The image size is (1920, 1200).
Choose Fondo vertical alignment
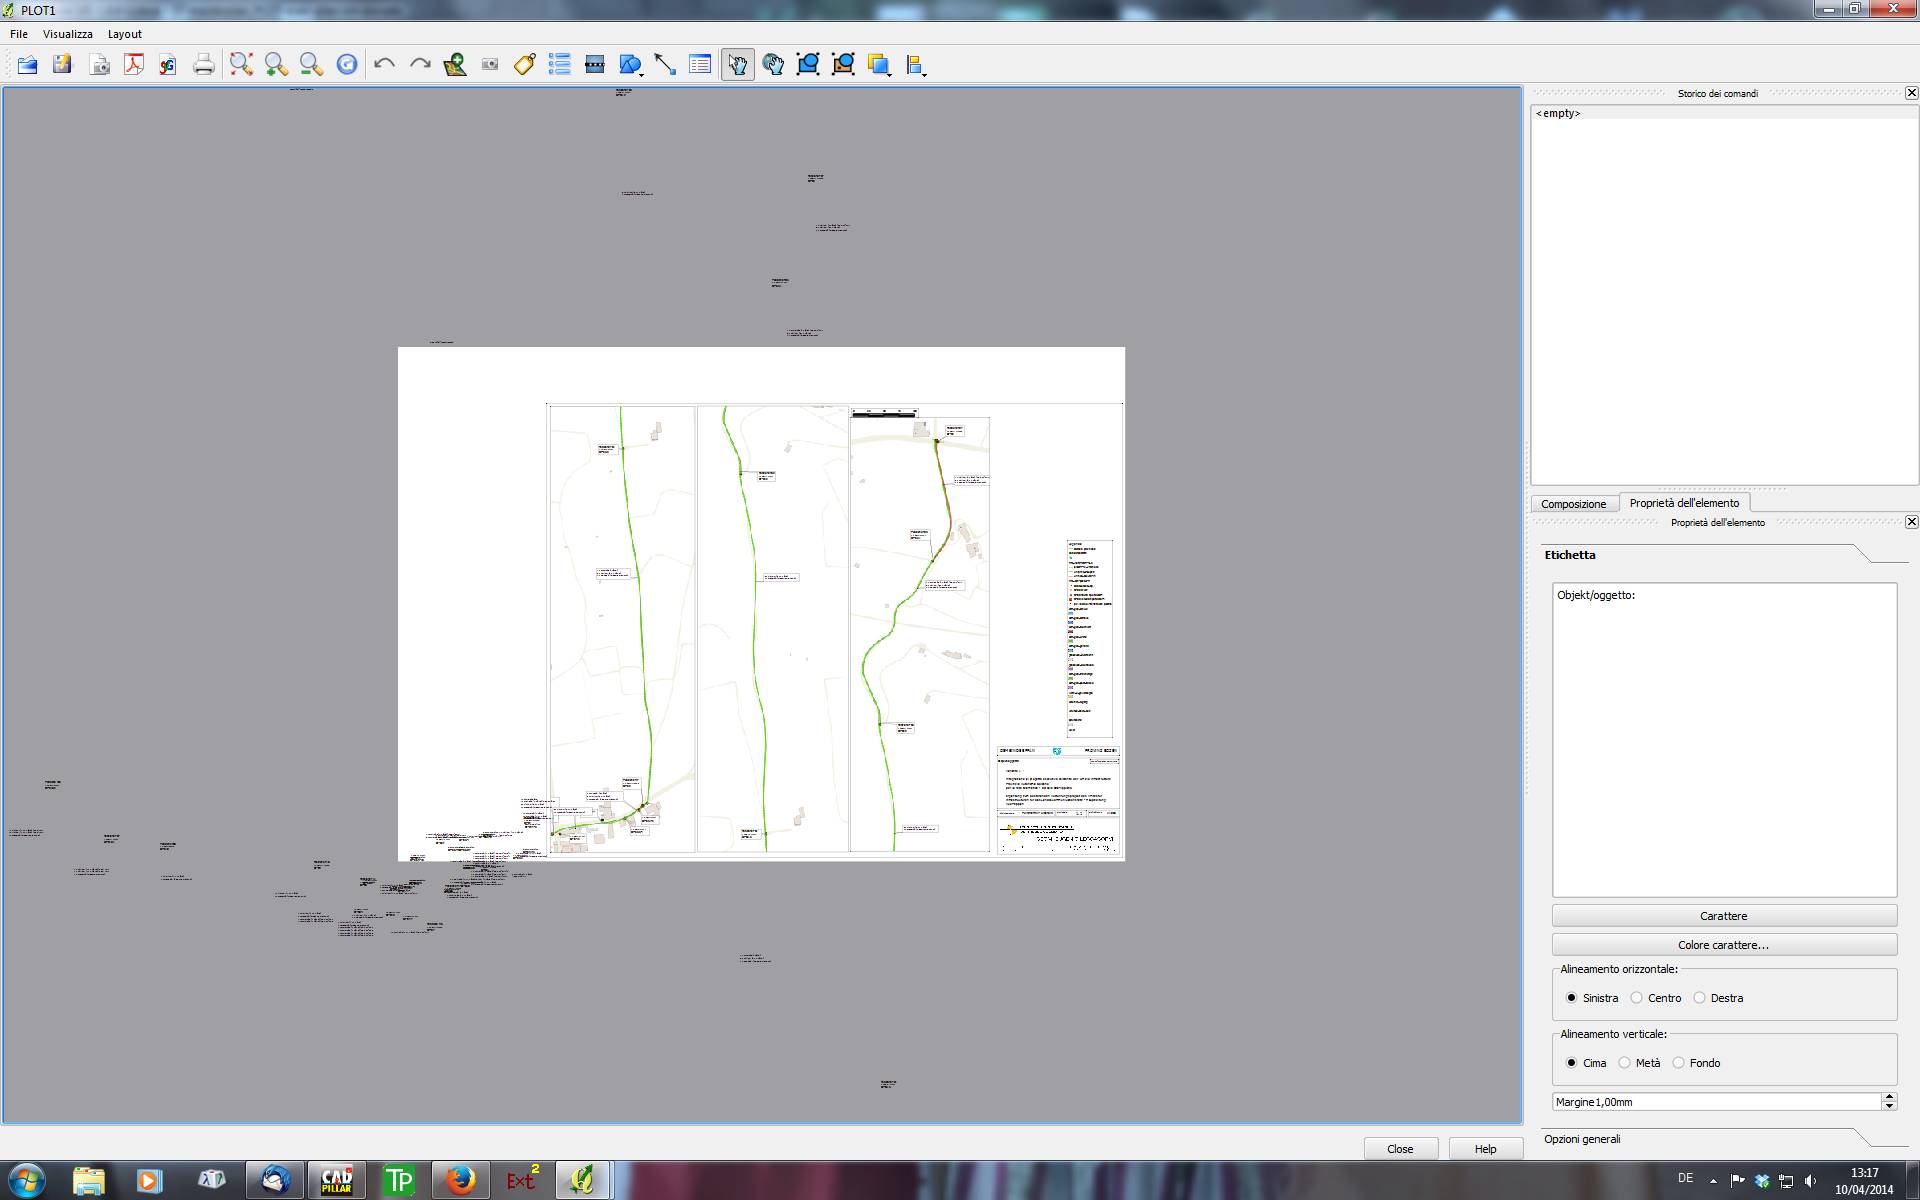[x=1678, y=1063]
